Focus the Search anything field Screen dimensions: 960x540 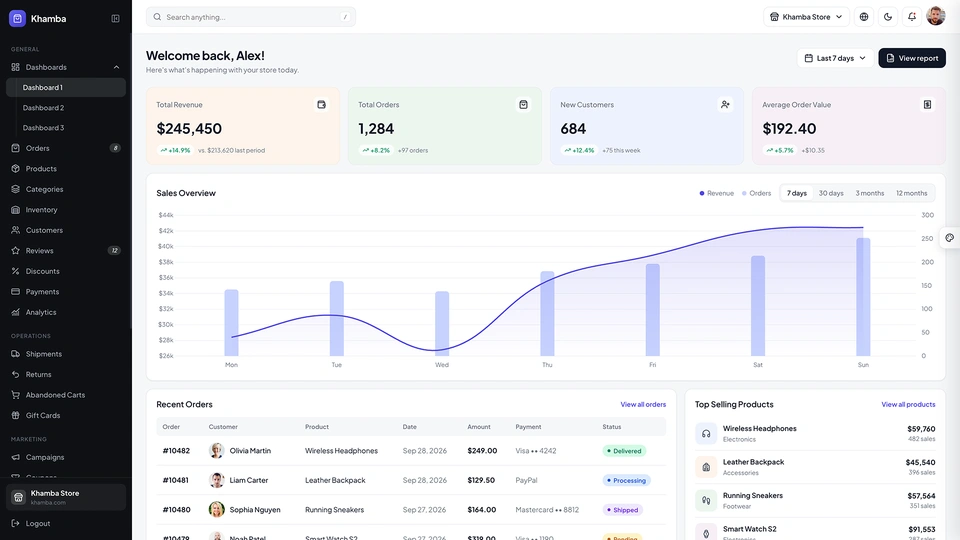coord(250,17)
